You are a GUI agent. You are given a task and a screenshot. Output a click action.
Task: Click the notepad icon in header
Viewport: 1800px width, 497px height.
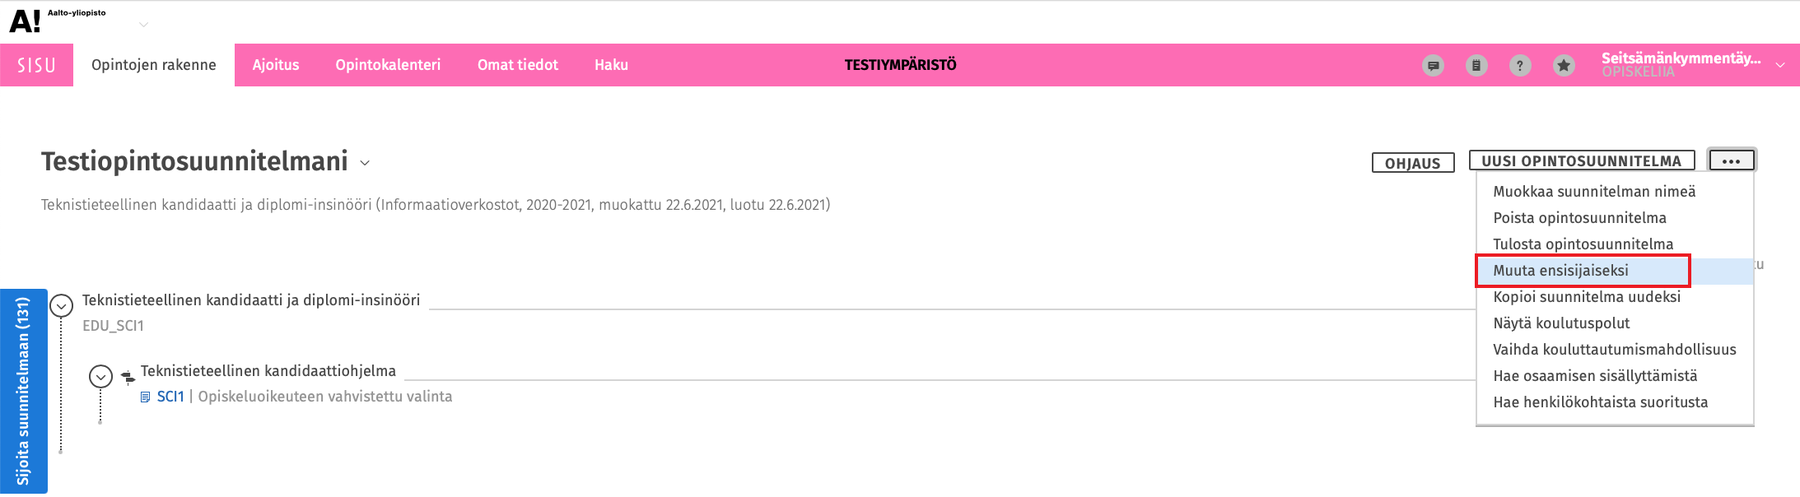pyautogui.click(x=1476, y=66)
